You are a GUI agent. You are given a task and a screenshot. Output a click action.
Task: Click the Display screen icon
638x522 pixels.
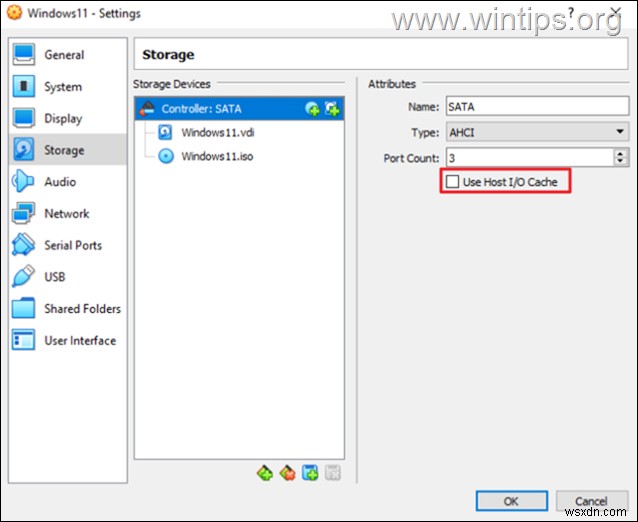(24, 118)
